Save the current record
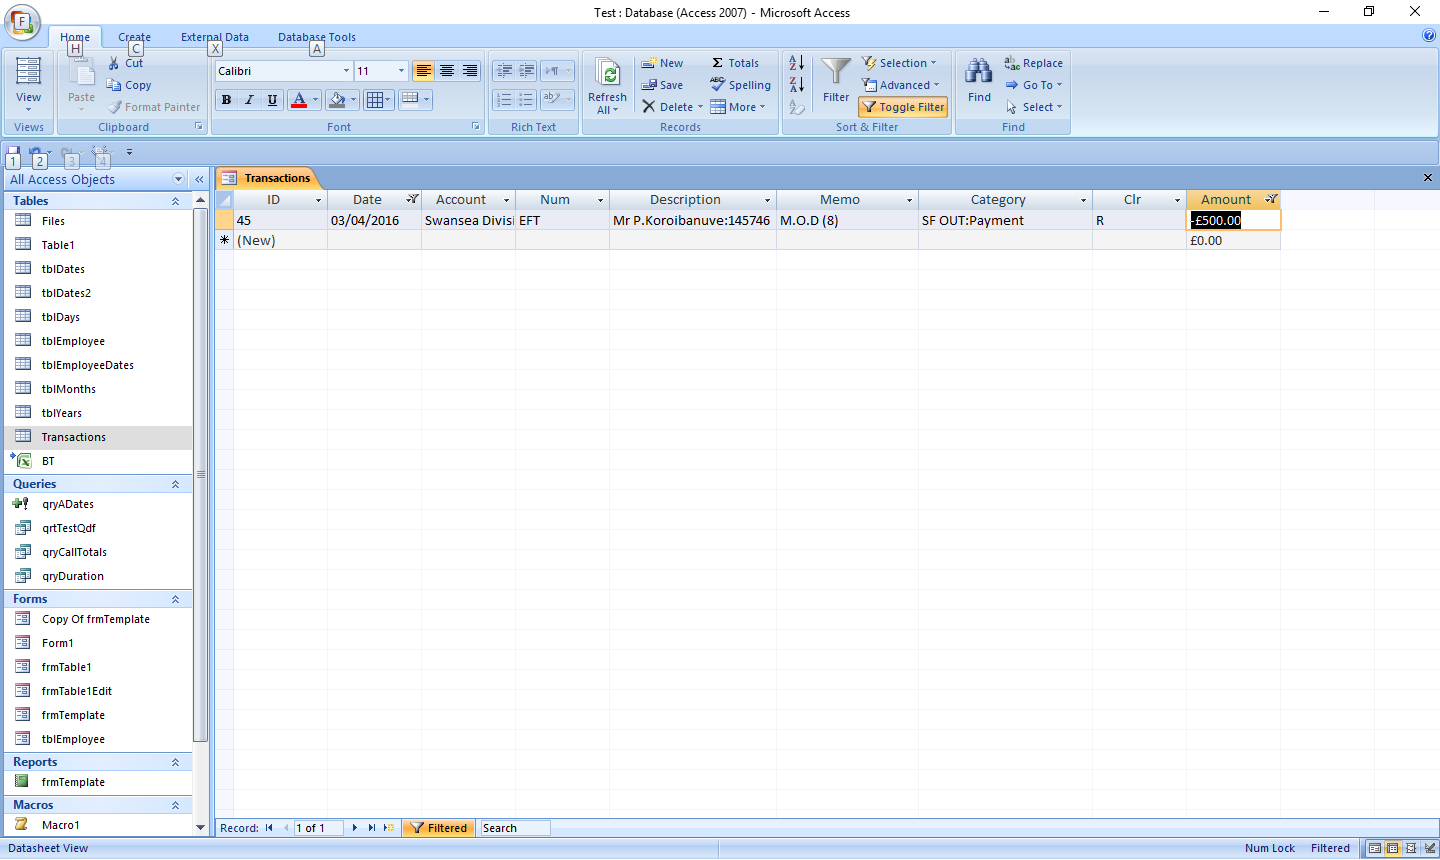The width and height of the screenshot is (1440, 860). 662,85
